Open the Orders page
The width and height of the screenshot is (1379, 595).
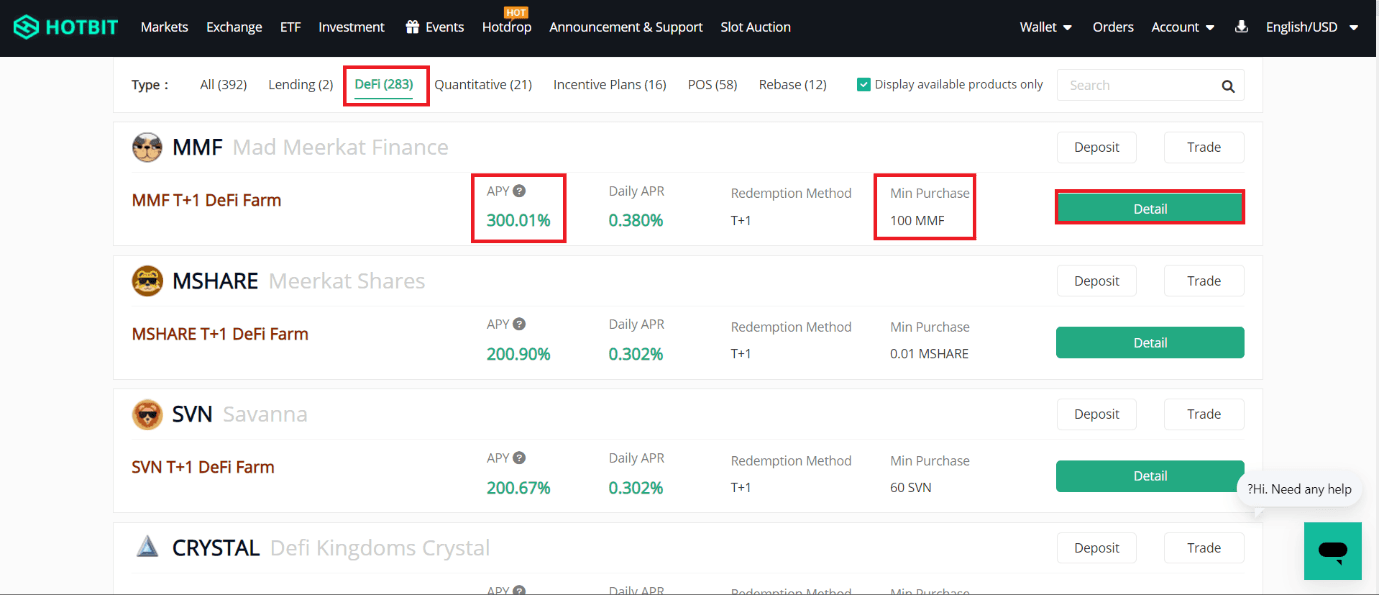tap(1113, 27)
